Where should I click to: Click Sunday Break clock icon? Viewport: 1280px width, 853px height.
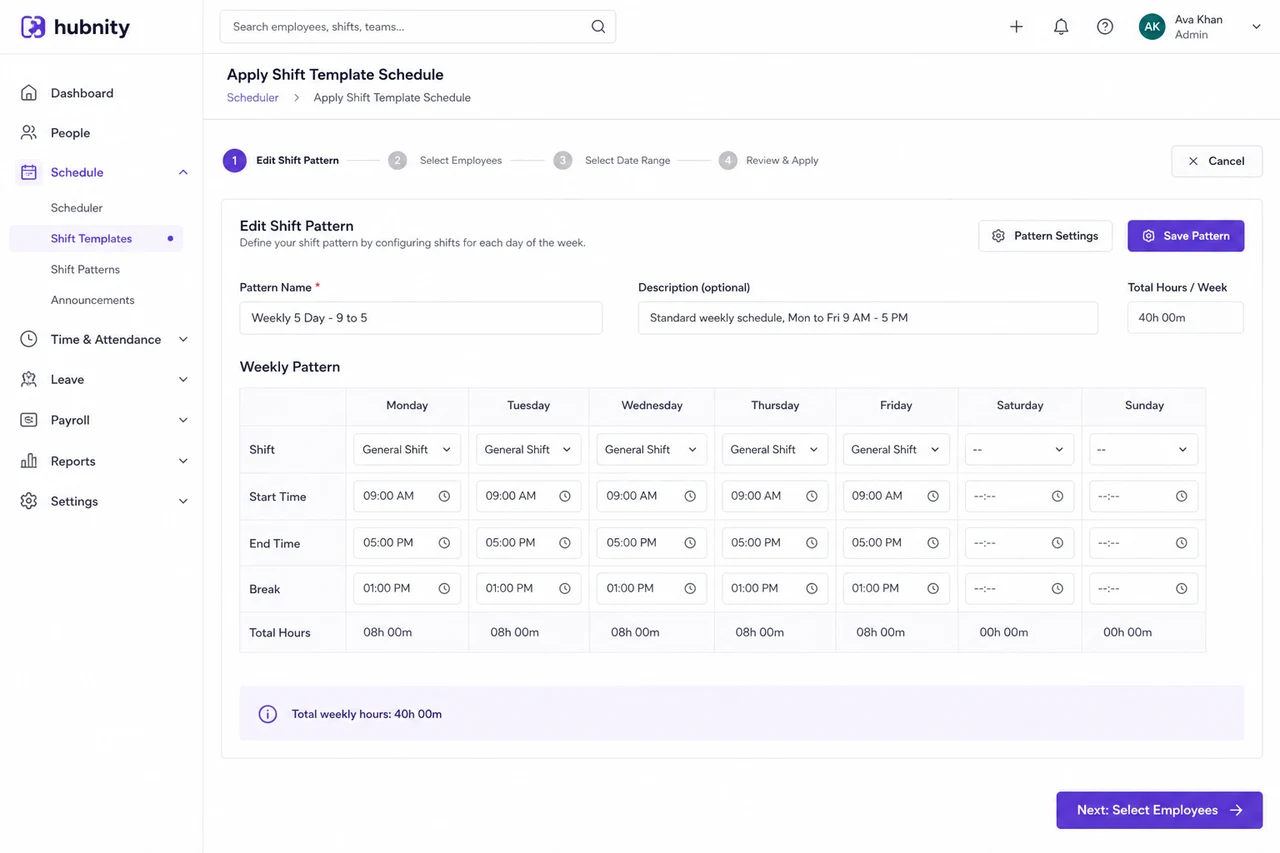pos(1181,589)
